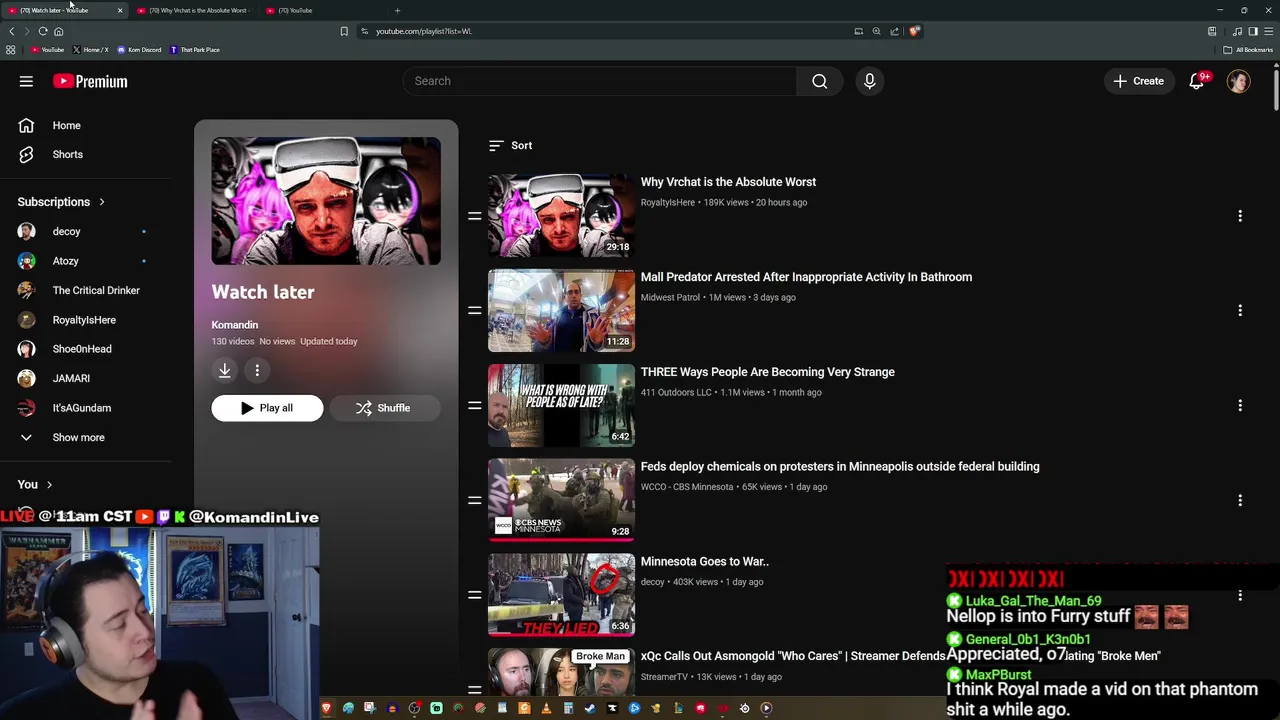Grab reorder handle of Why Vrchat video
The width and height of the screenshot is (1280, 720).
pyautogui.click(x=474, y=216)
